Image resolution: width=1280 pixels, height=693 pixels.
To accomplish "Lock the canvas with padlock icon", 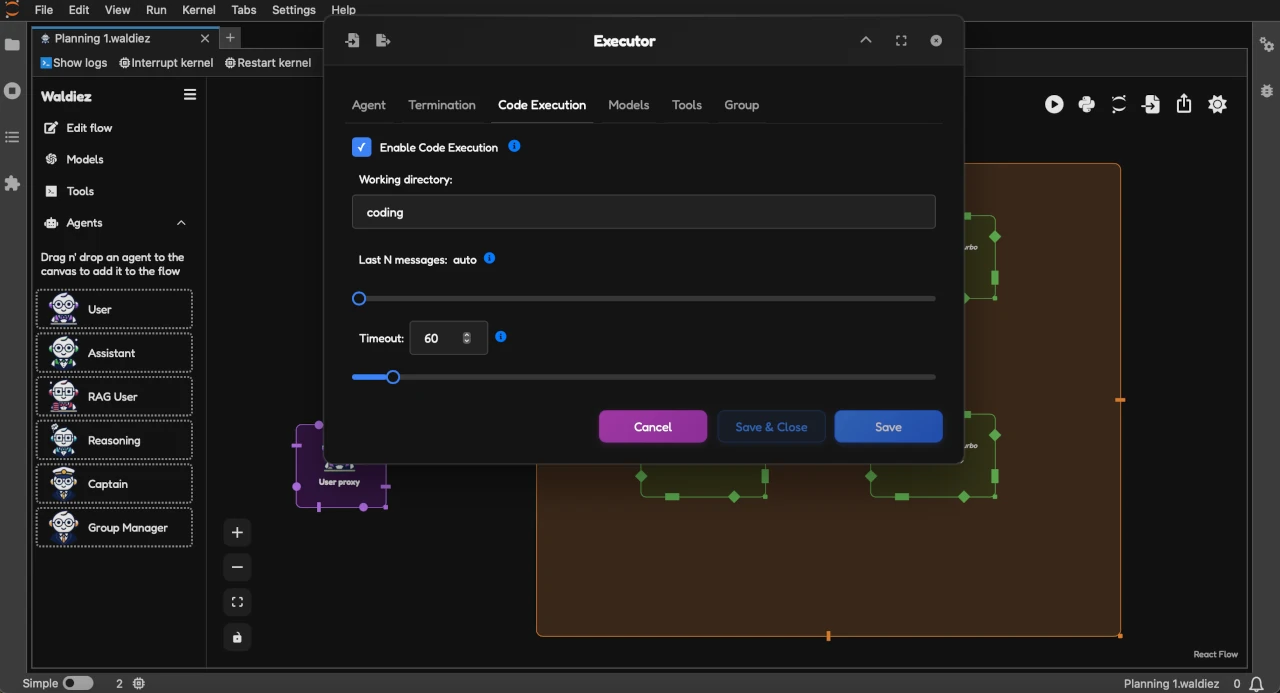I will pyautogui.click(x=237, y=637).
